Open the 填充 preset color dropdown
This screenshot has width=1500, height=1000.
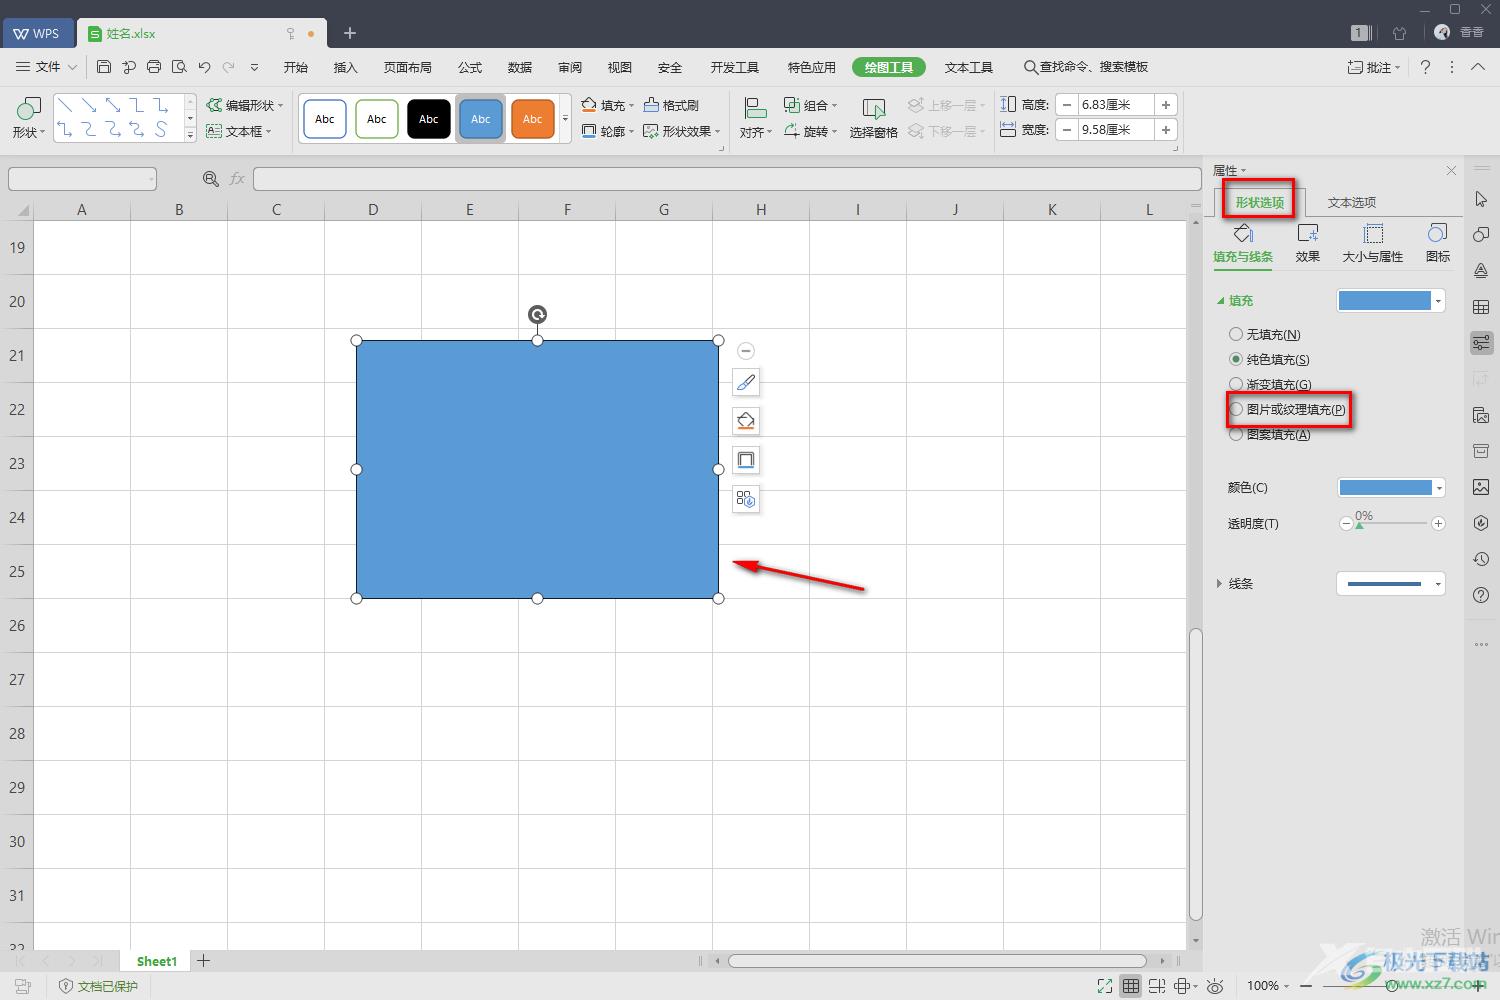coord(1391,300)
